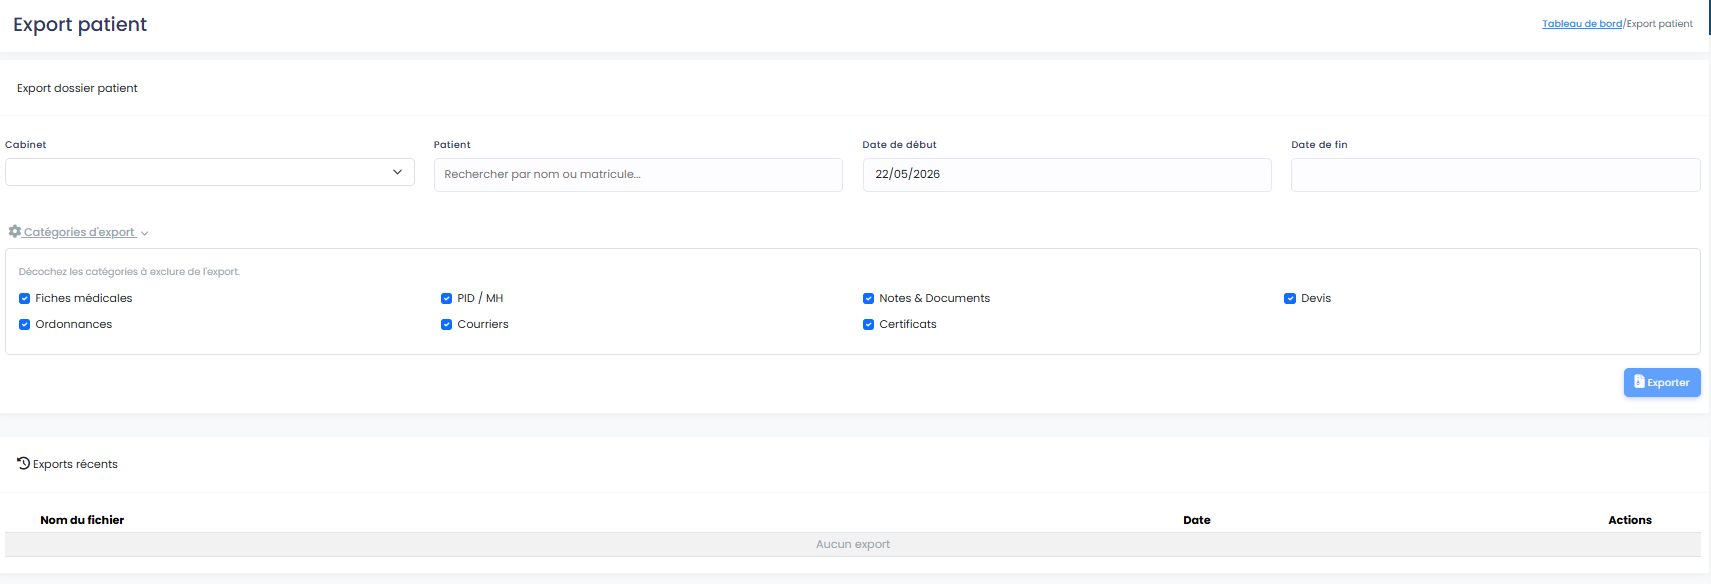Toggle the Courriers checkbox
1711x584 pixels.
click(447, 324)
